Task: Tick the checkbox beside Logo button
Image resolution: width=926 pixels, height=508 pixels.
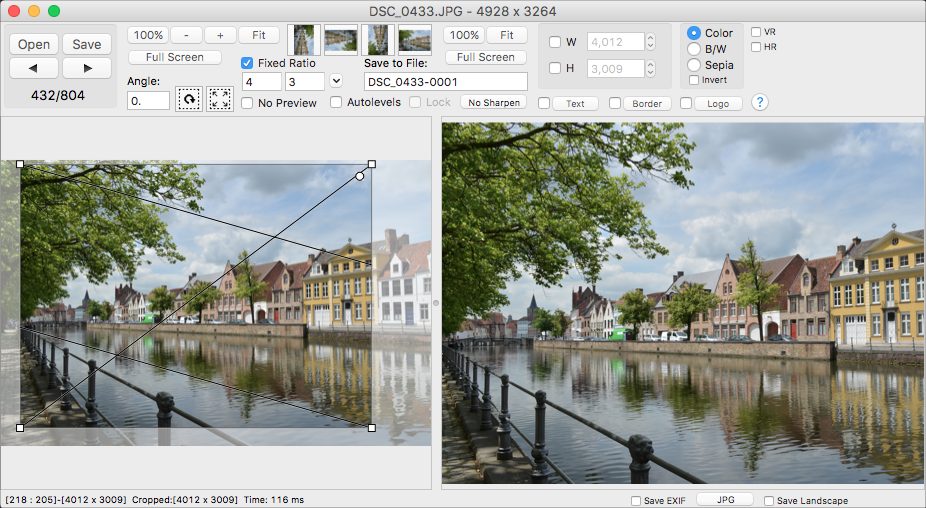Action: point(686,103)
